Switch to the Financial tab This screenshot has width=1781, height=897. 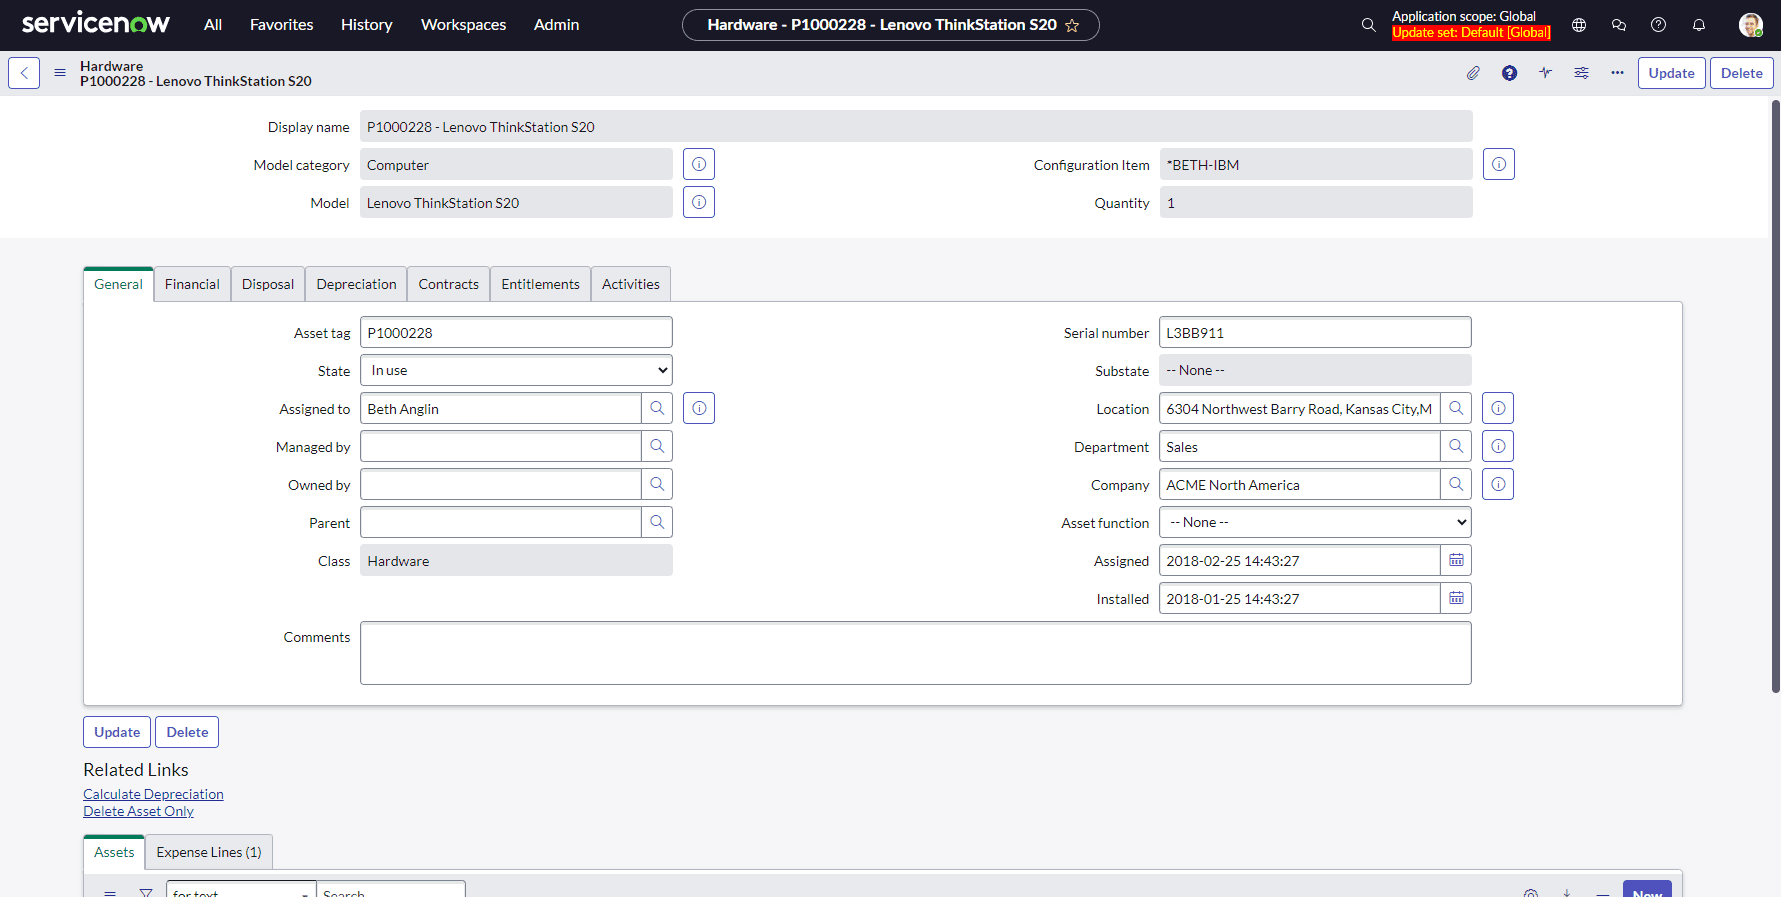click(192, 284)
